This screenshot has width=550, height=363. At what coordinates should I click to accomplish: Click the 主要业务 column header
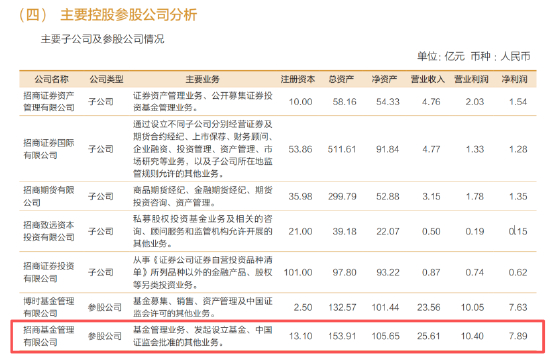(x=202, y=79)
